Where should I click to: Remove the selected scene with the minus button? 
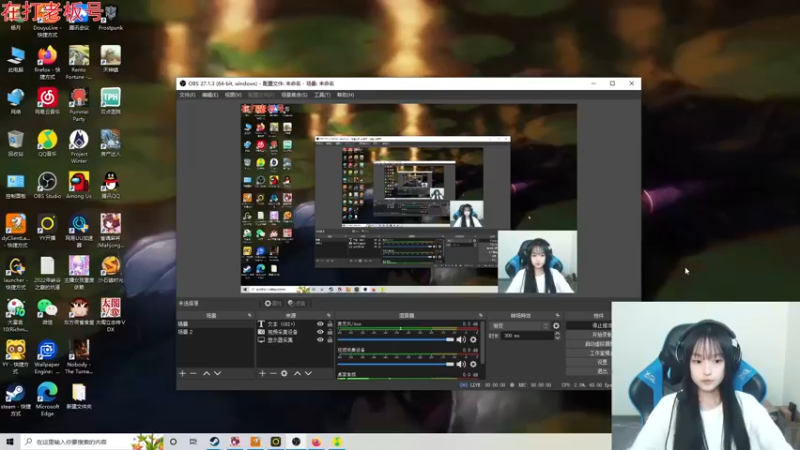(x=193, y=373)
